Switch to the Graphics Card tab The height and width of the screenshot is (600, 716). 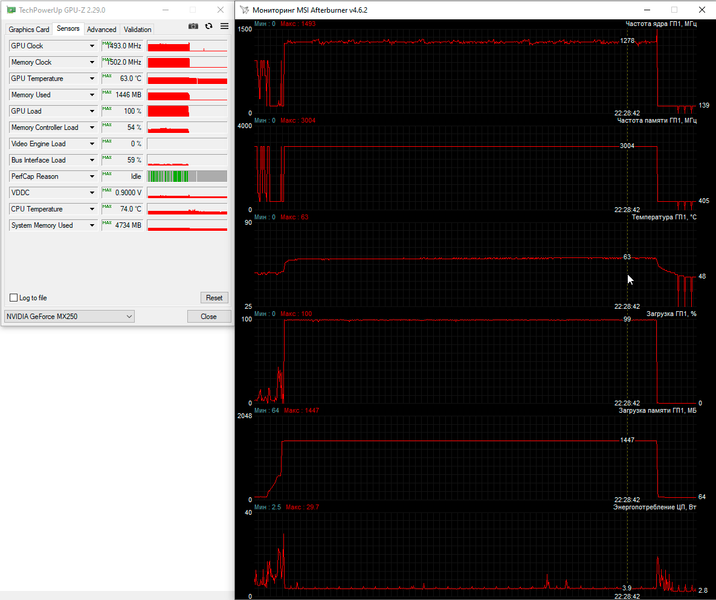tap(28, 29)
